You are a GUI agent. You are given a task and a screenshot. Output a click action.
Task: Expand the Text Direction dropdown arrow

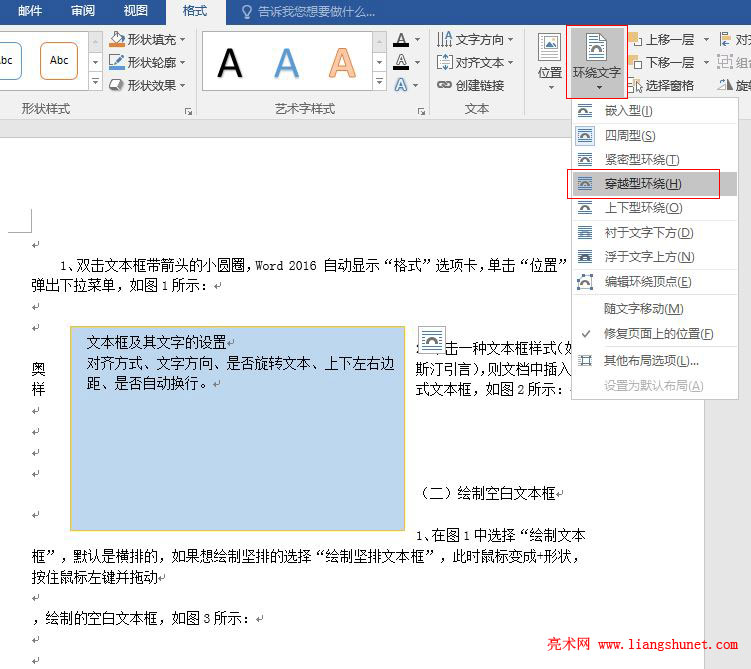click(511, 40)
